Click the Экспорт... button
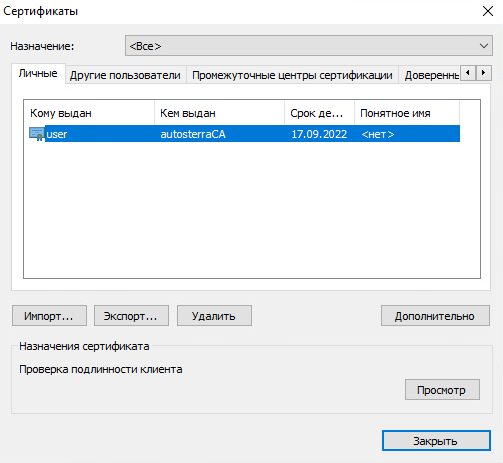Image resolution: width=503 pixels, height=463 pixels. (x=131, y=316)
